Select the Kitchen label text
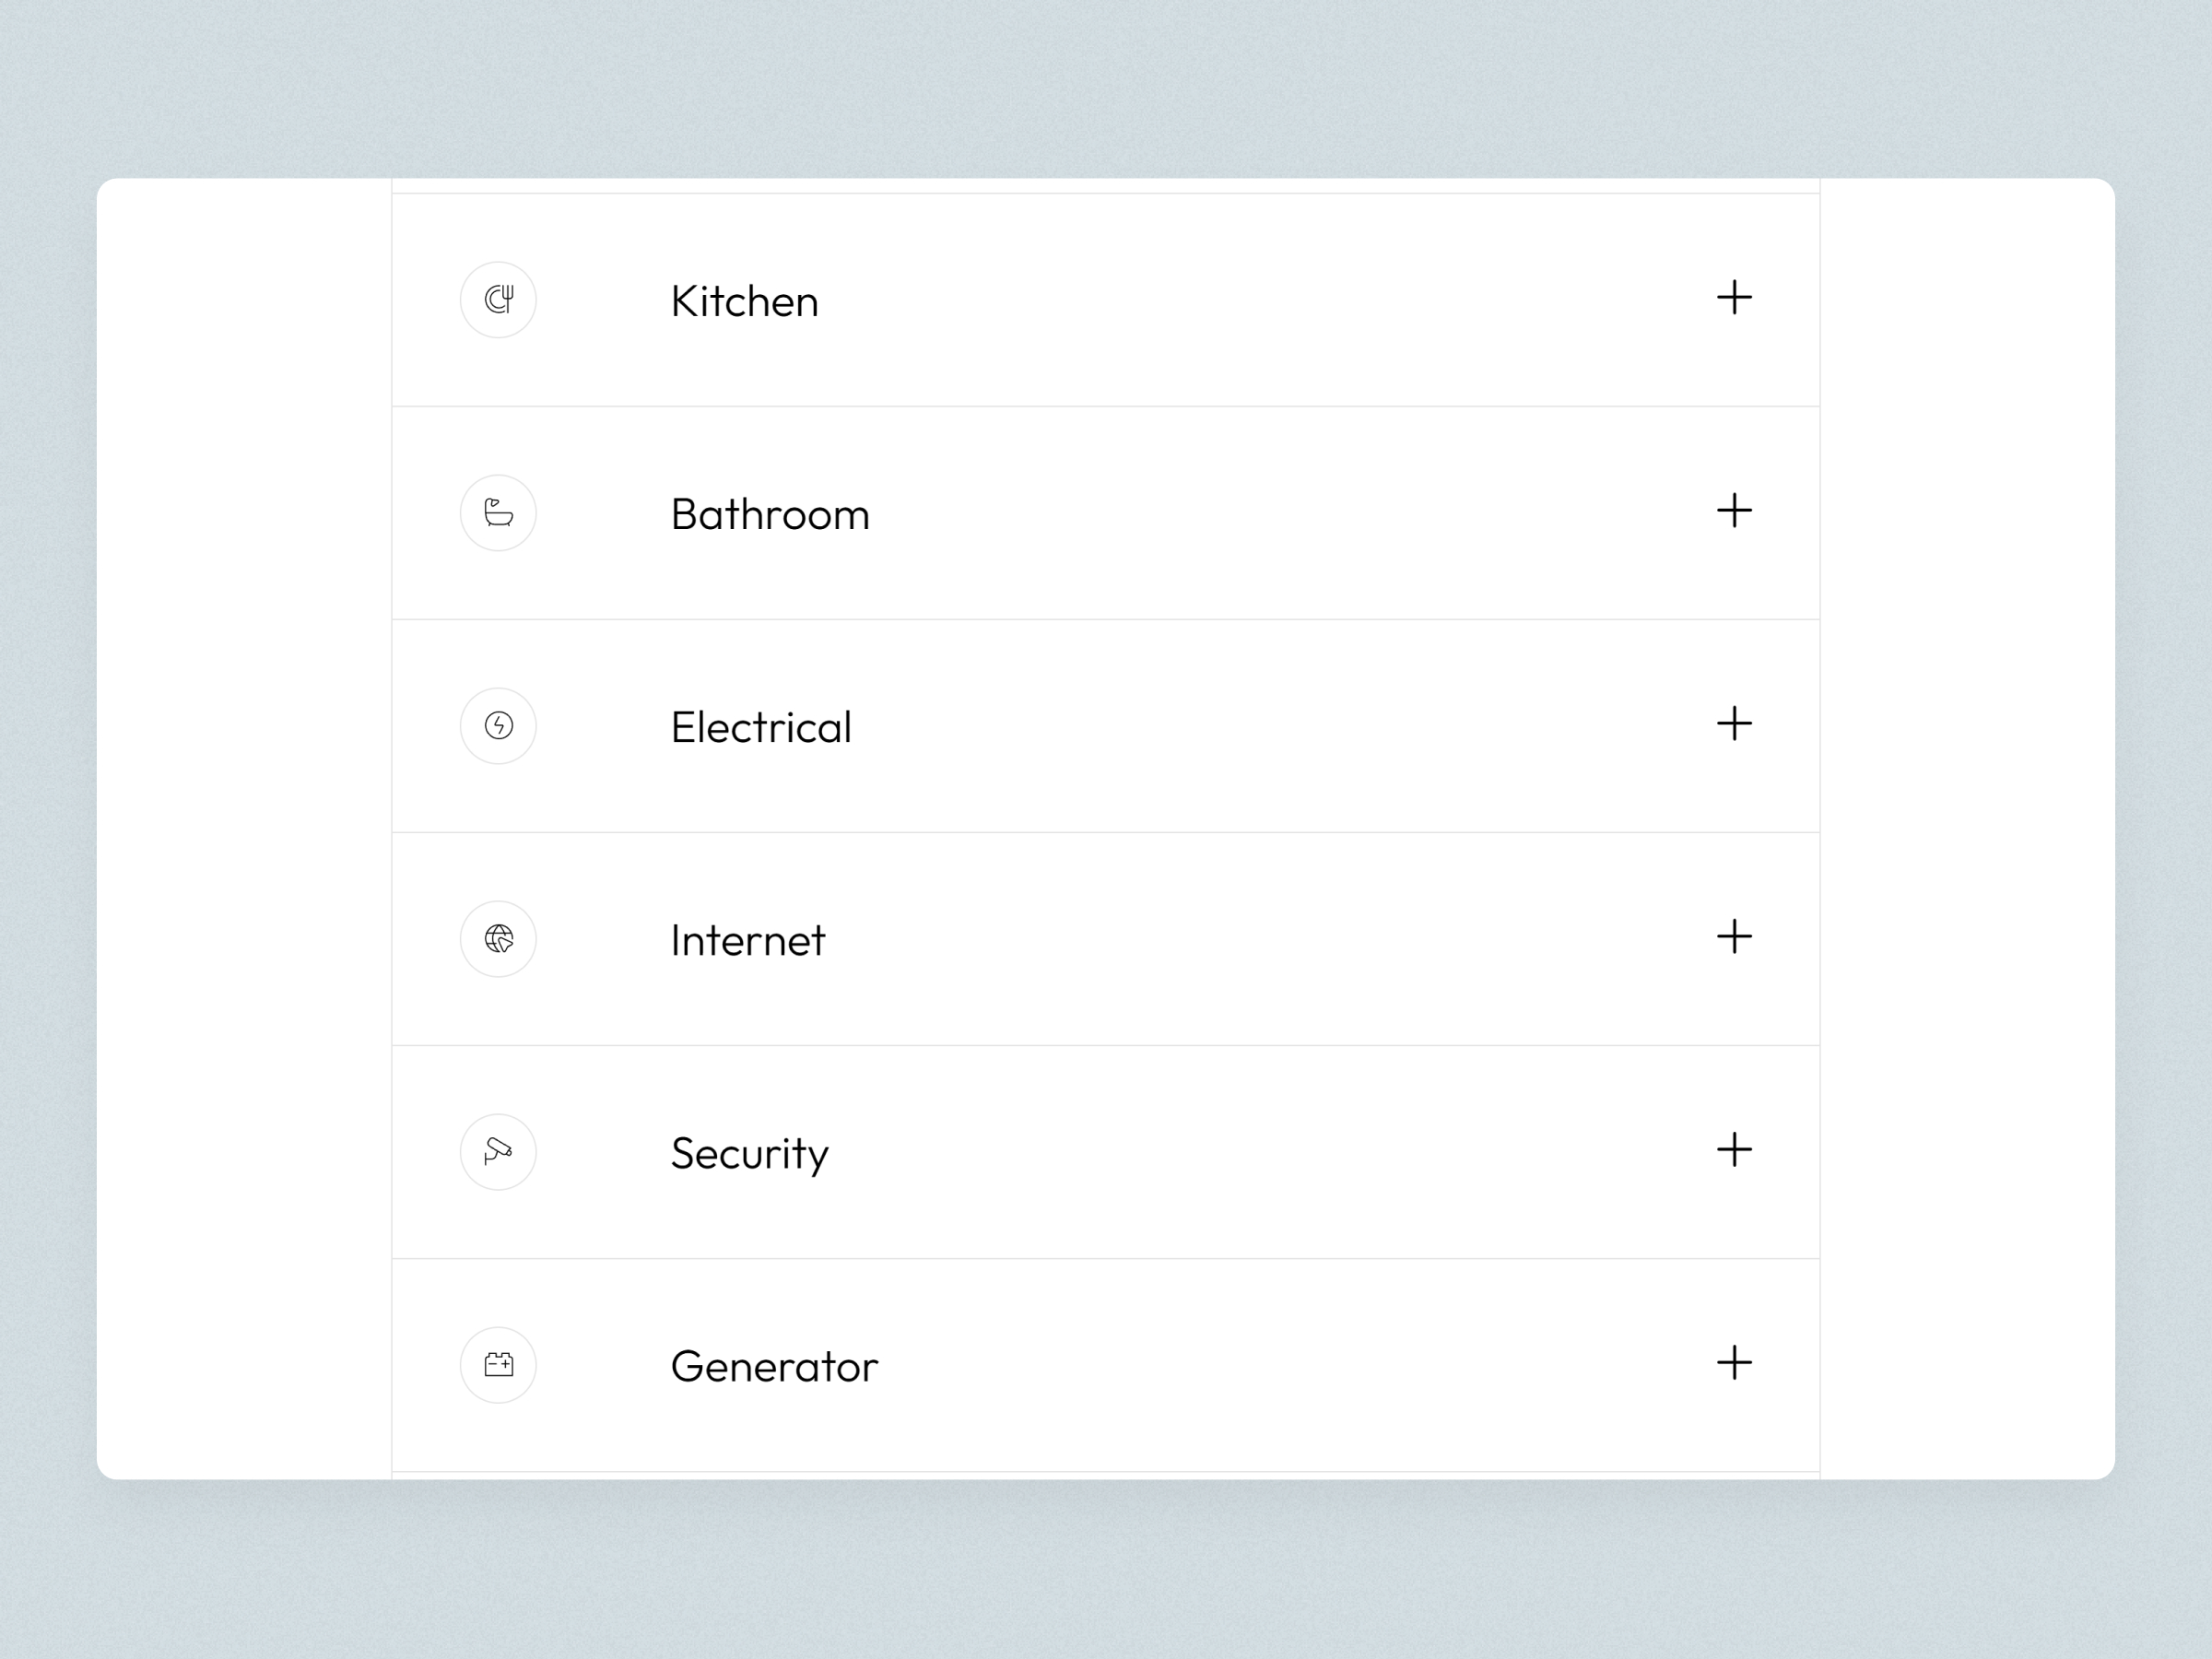 coord(744,302)
